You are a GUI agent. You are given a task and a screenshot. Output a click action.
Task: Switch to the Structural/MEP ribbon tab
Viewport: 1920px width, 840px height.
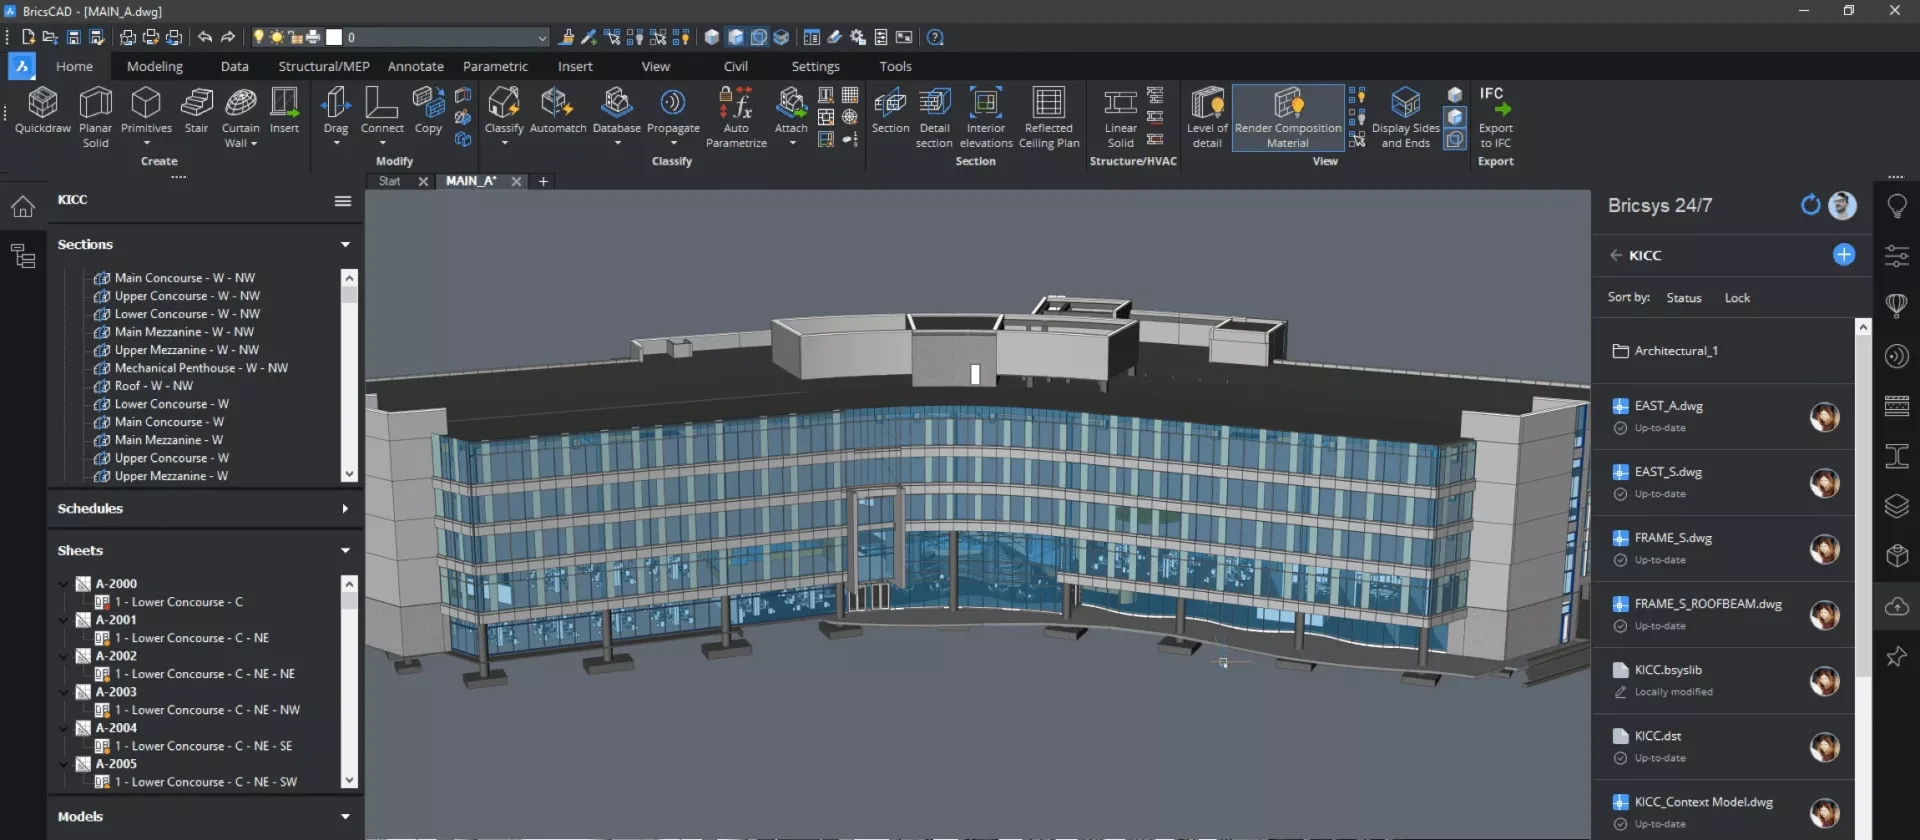(x=323, y=66)
